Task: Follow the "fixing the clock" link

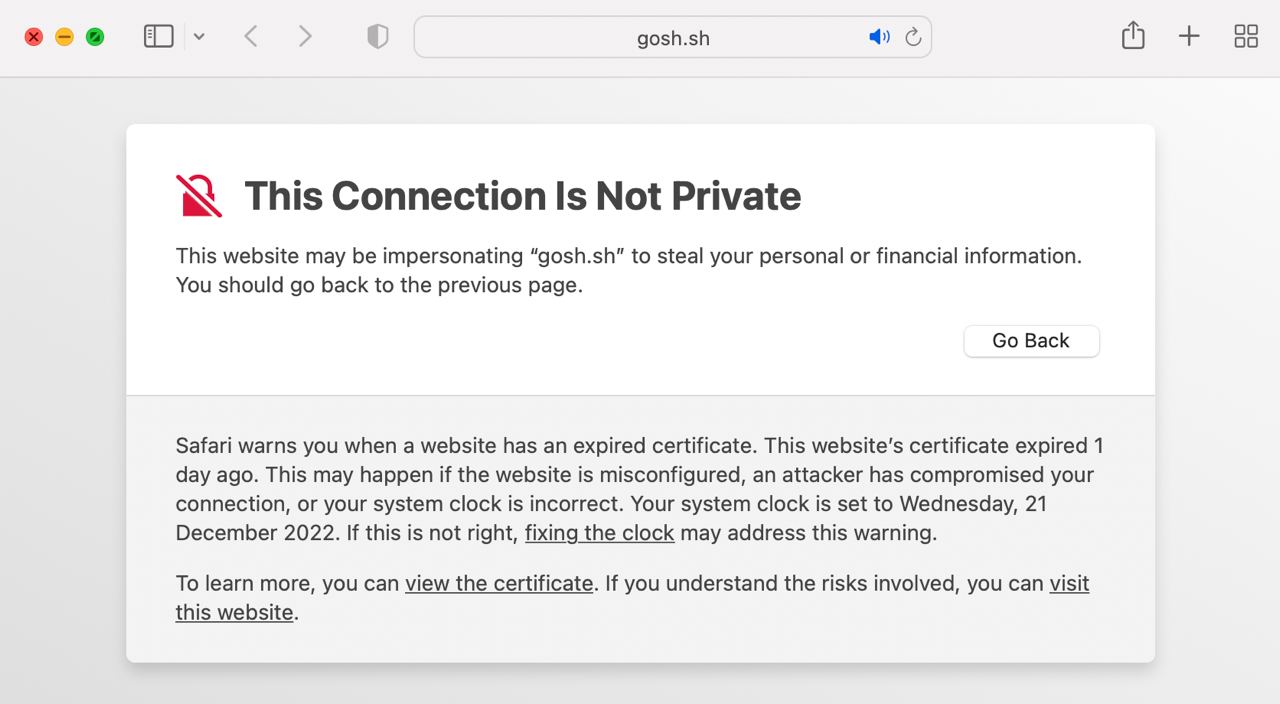Action: (599, 533)
